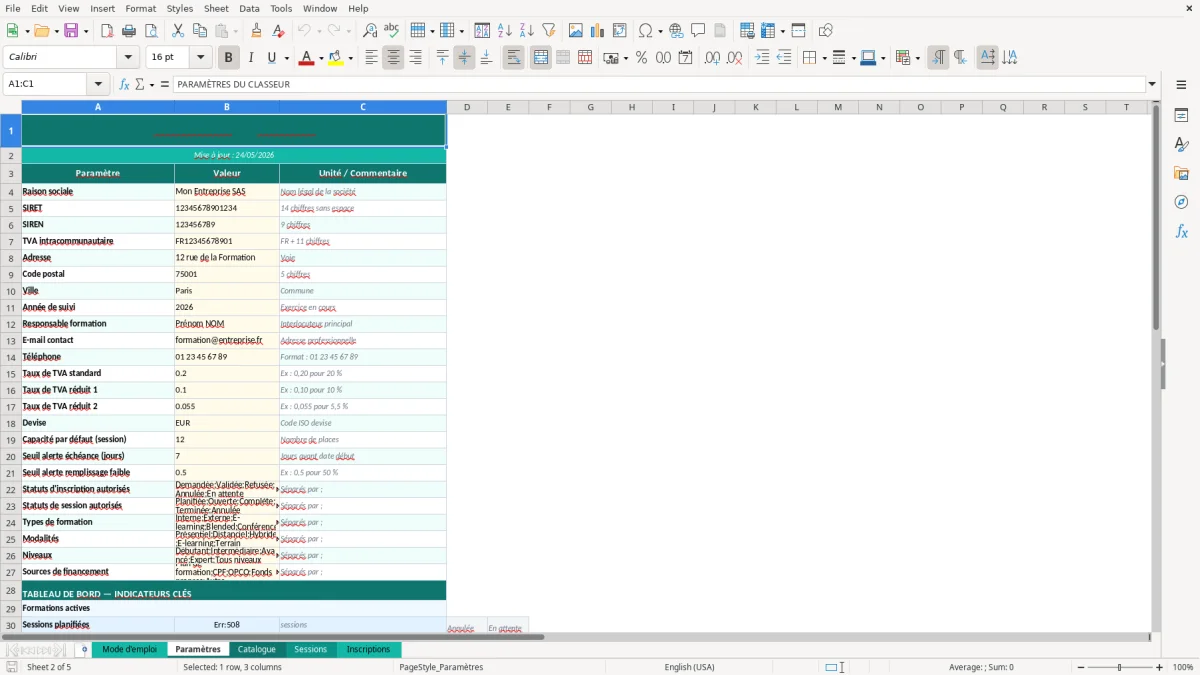Insert a pivot table
Image resolution: width=1200 pixels, height=675 pixels.
[x=620, y=31]
